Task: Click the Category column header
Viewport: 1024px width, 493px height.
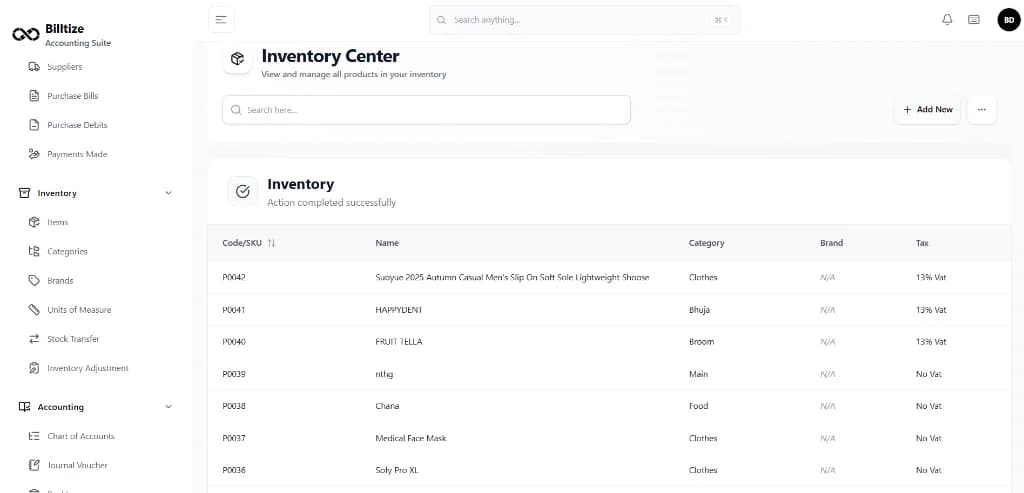Action: pos(706,243)
